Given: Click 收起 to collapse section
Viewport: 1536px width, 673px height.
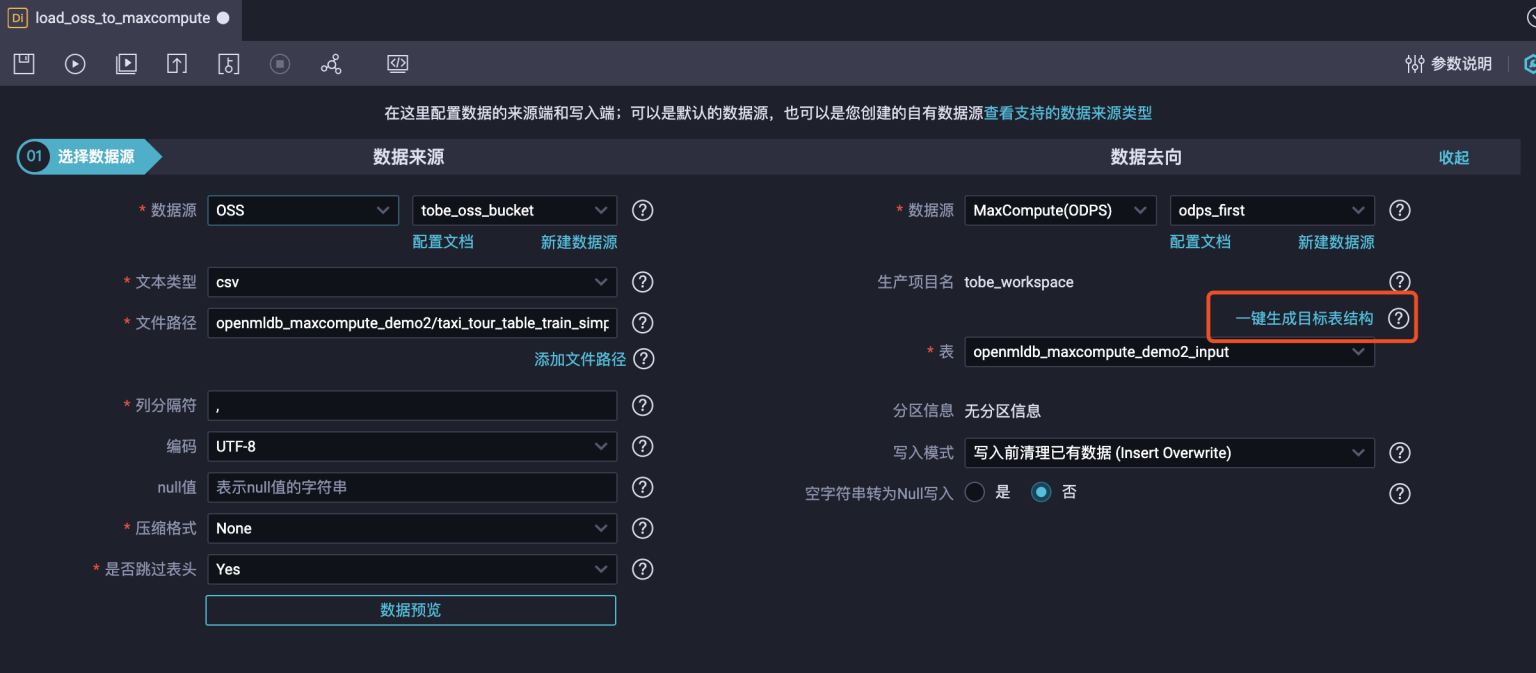Looking at the screenshot, I should click(x=1454, y=157).
